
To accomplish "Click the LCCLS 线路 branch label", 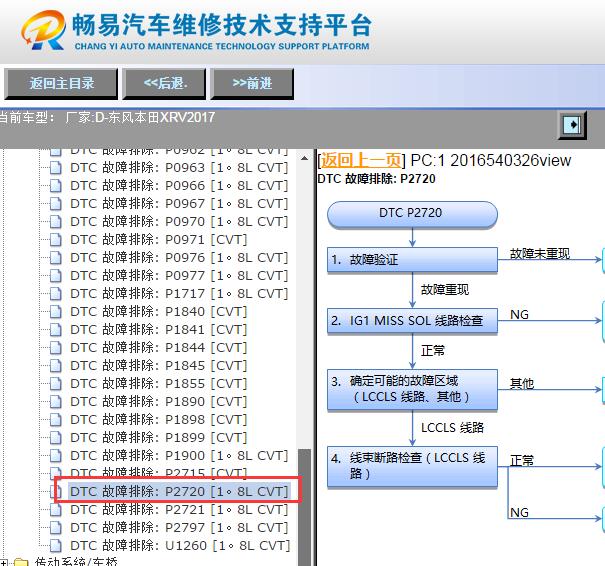I will click(452, 427).
